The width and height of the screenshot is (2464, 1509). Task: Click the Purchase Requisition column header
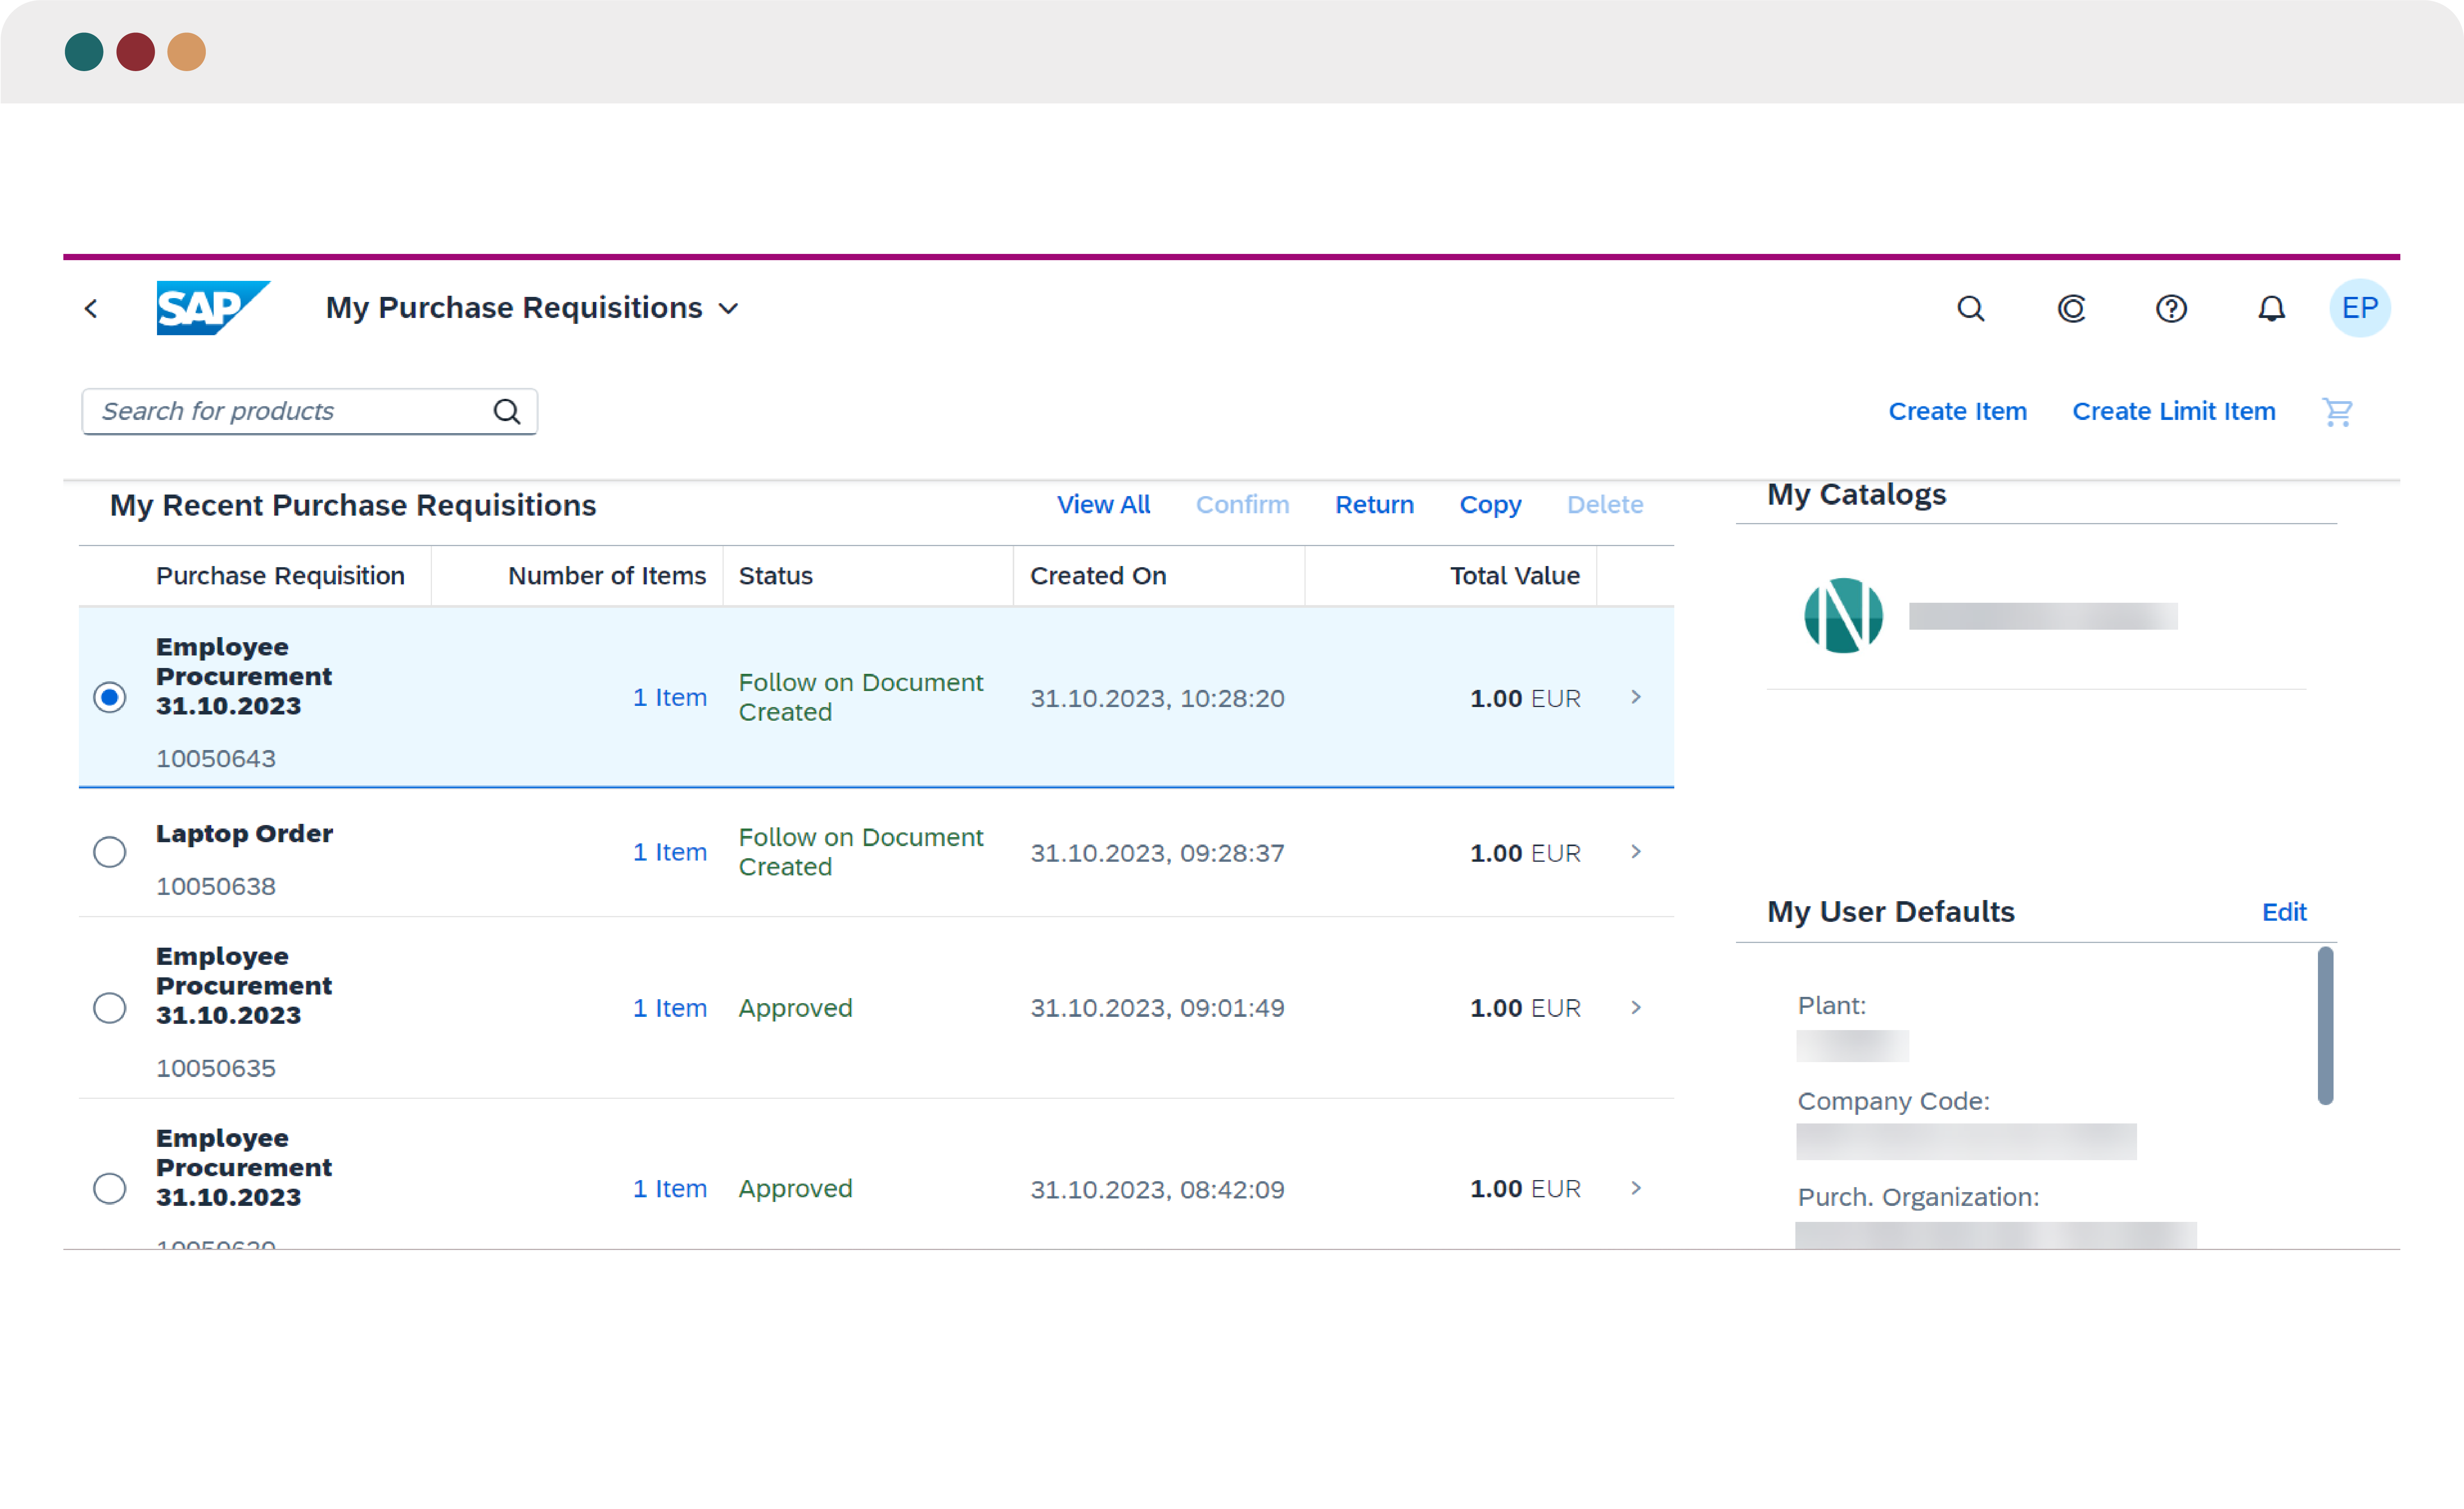pyautogui.click(x=280, y=576)
